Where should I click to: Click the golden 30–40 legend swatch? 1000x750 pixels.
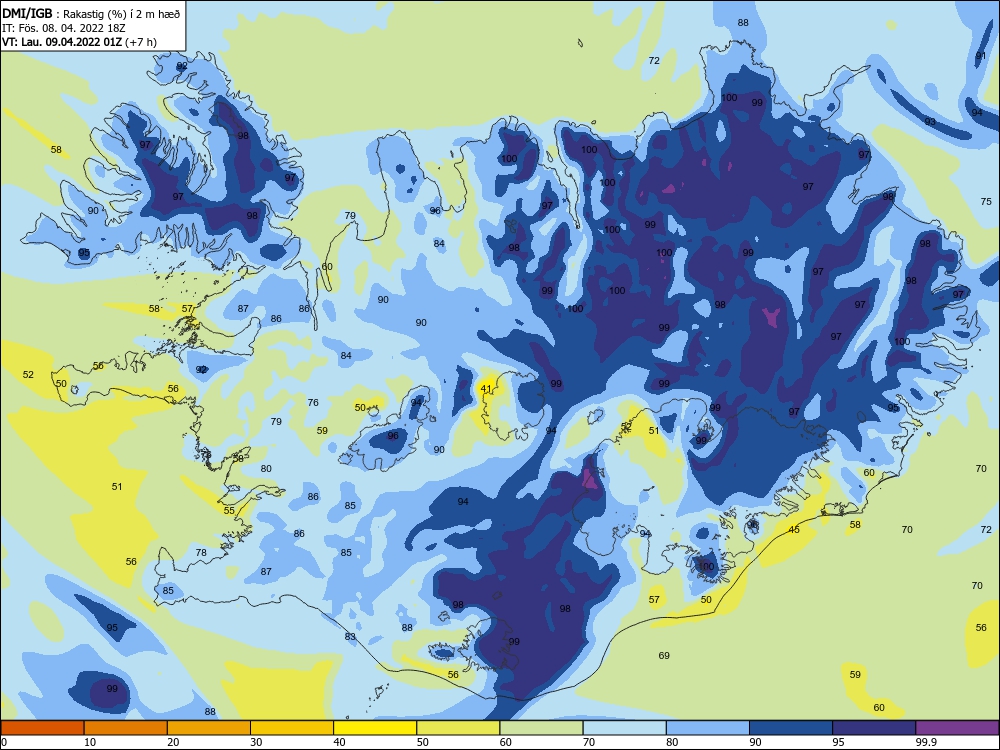pyautogui.click(x=292, y=728)
